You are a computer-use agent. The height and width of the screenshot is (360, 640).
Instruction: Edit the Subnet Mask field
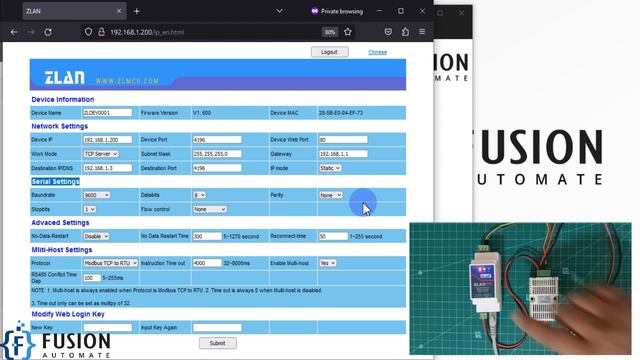point(217,154)
